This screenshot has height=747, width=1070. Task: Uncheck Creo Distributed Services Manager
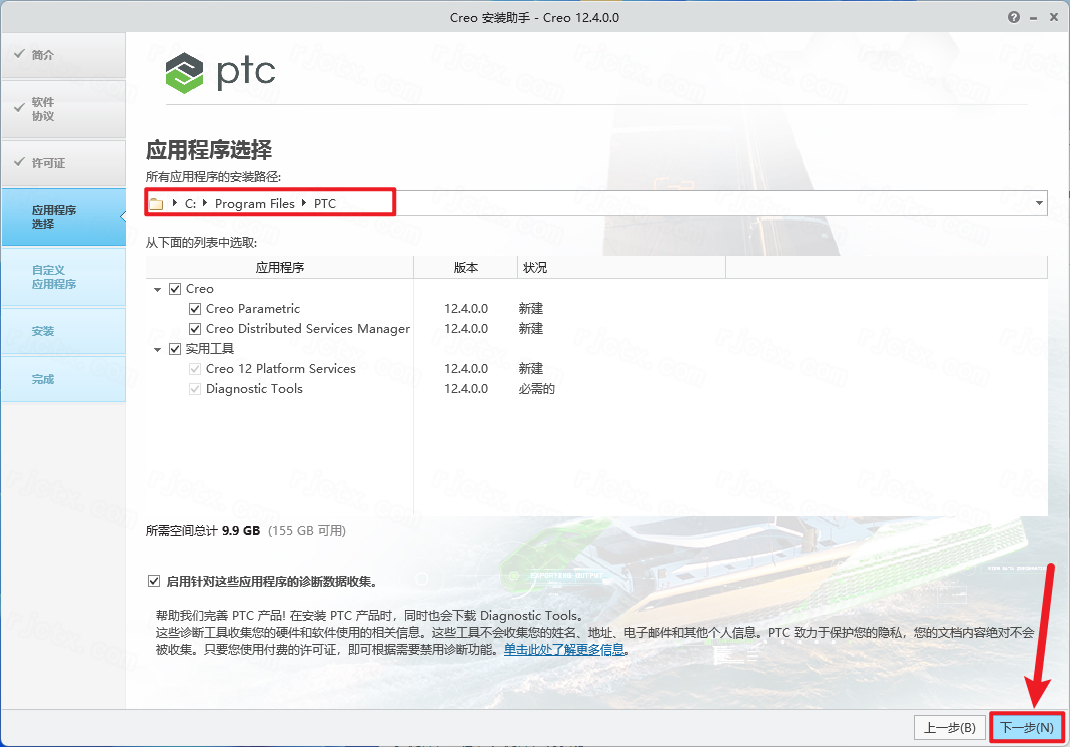coord(195,329)
